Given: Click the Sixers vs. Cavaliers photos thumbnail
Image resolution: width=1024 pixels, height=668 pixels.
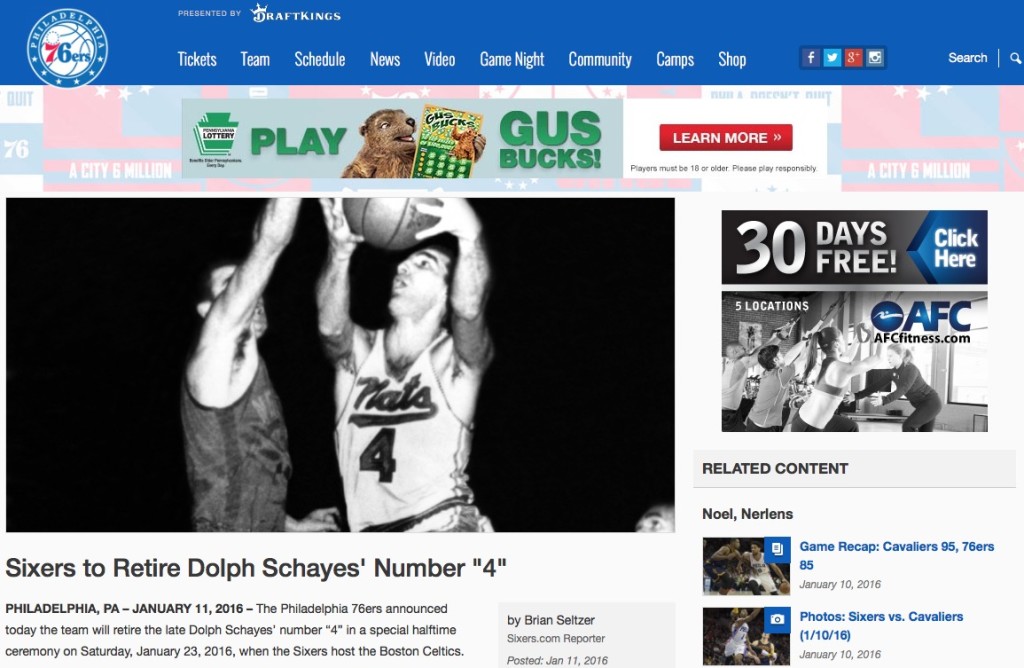Looking at the screenshot, I should pyautogui.click(x=746, y=636).
